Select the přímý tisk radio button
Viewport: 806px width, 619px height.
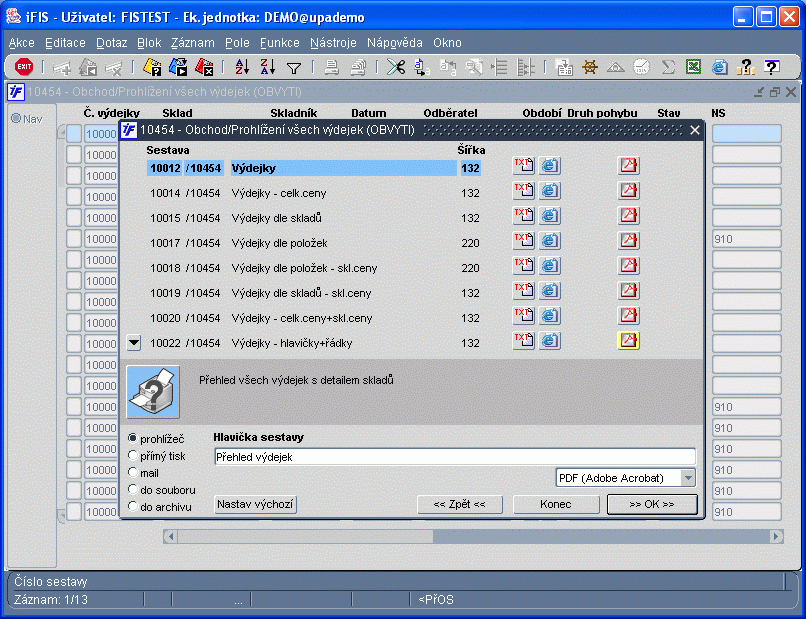(133, 456)
